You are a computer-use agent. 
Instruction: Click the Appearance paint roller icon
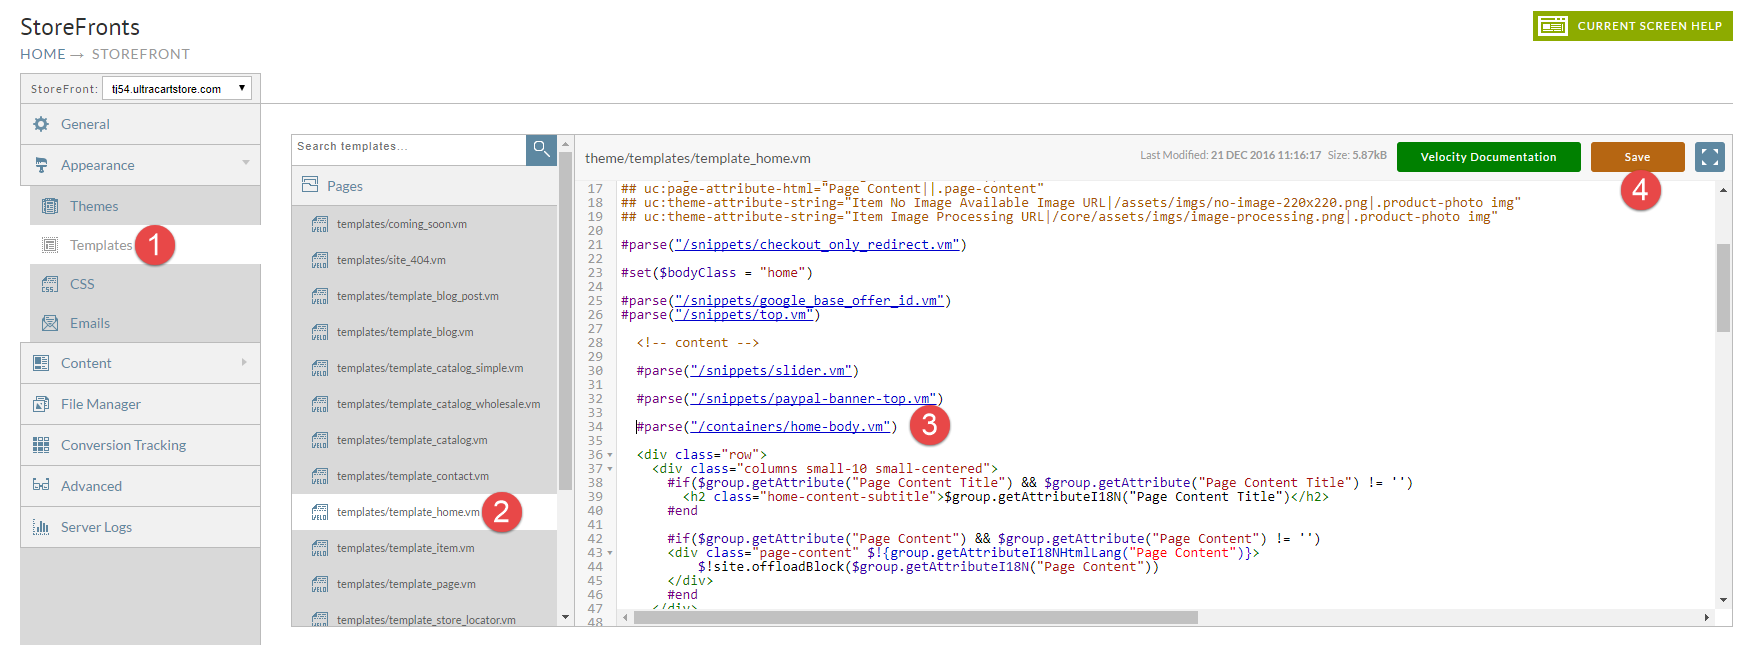click(41, 165)
